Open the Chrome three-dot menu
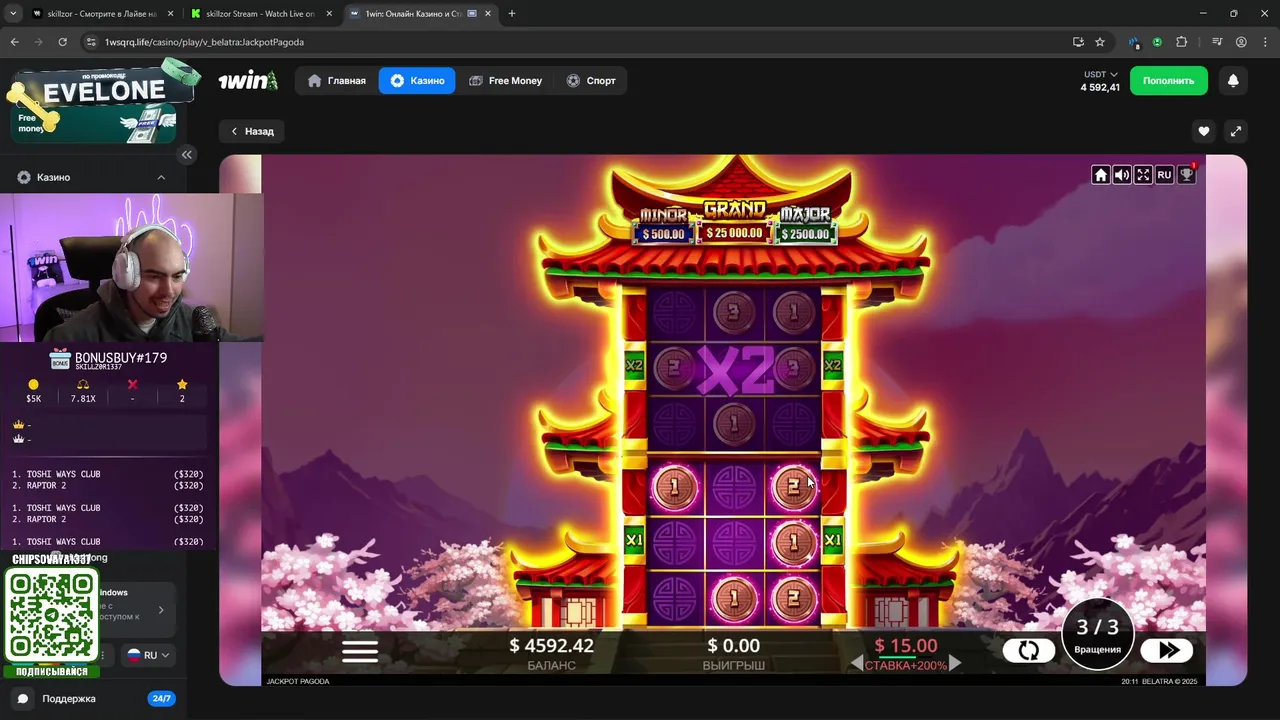Image resolution: width=1280 pixels, height=720 pixels. 1265,42
